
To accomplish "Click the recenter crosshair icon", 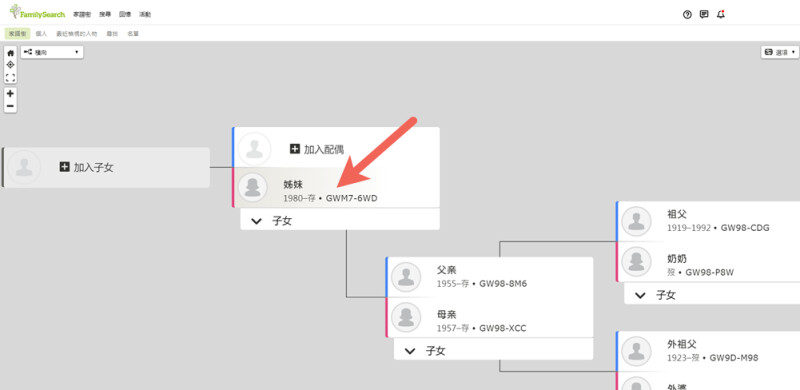I will pyautogui.click(x=10, y=65).
